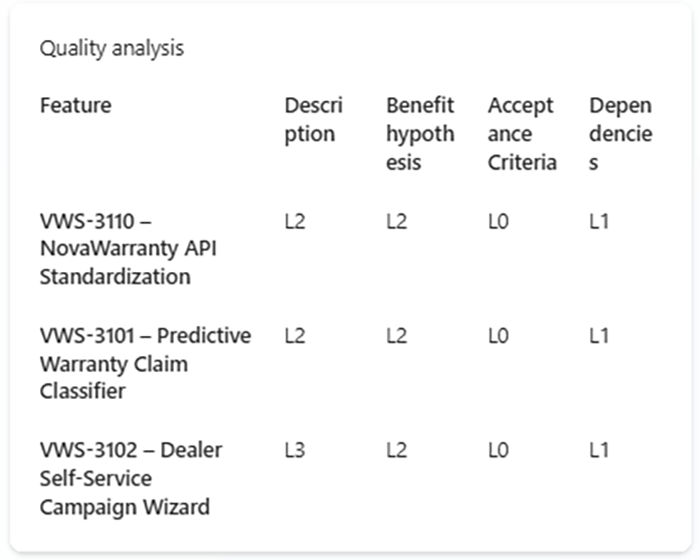Select VWS-3110 NovaWarranty API Standardization feature
The image size is (700, 560).
coord(127,249)
